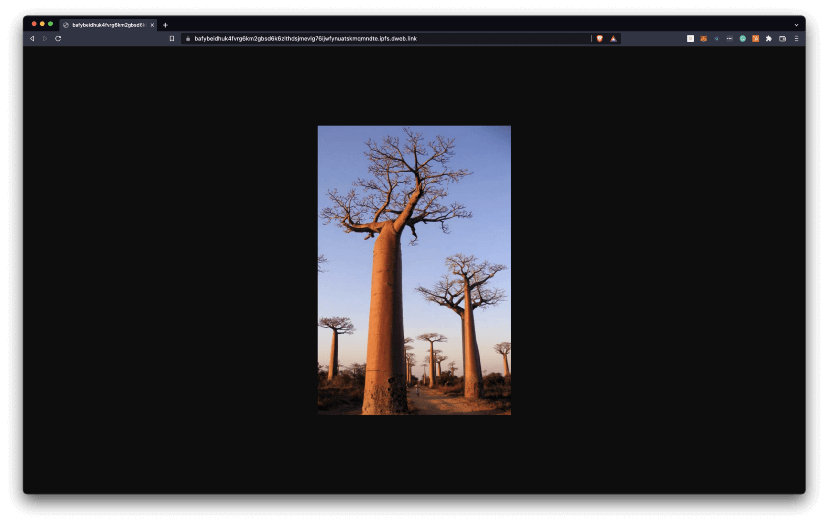Bookmark this page with the bookmark icon
The width and height of the screenshot is (828, 524).
172,38
